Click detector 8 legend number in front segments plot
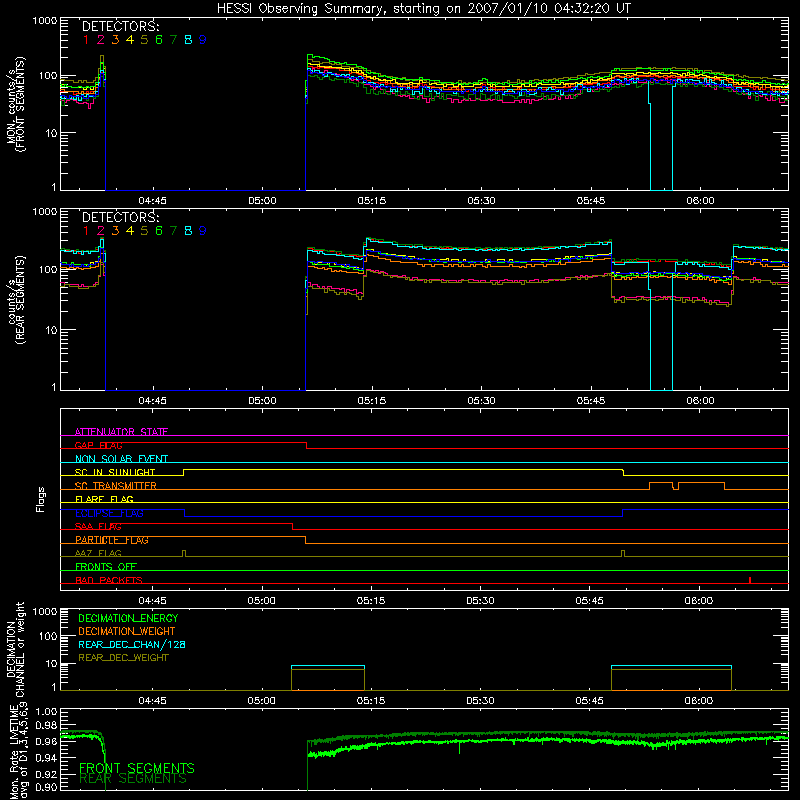 pyautogui.click(x=188, y=39)
